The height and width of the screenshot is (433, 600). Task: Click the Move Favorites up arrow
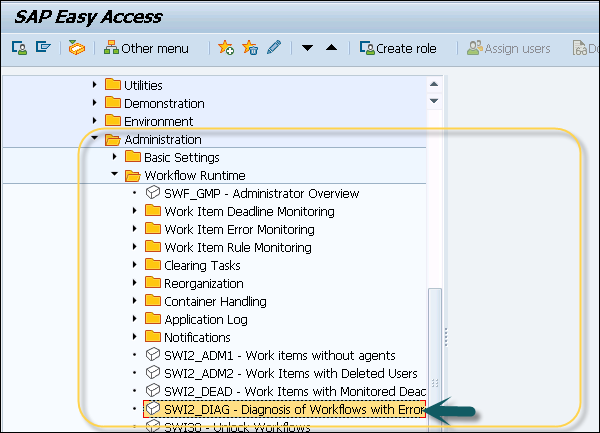pos(331,48)
